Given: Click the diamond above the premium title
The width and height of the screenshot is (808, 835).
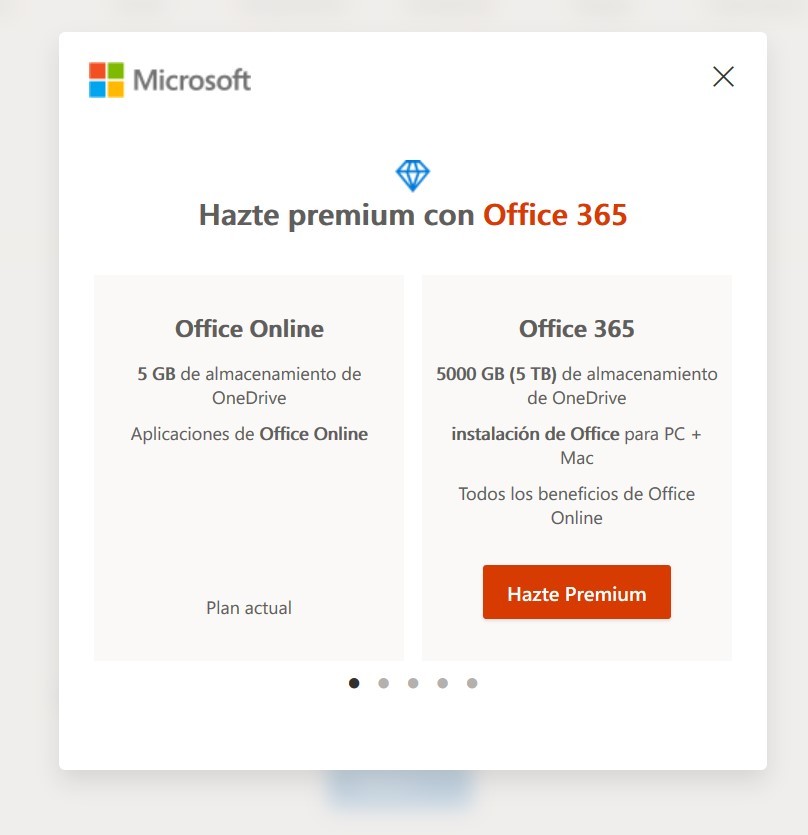Looking at the screenshot, I should click(413, 174).
